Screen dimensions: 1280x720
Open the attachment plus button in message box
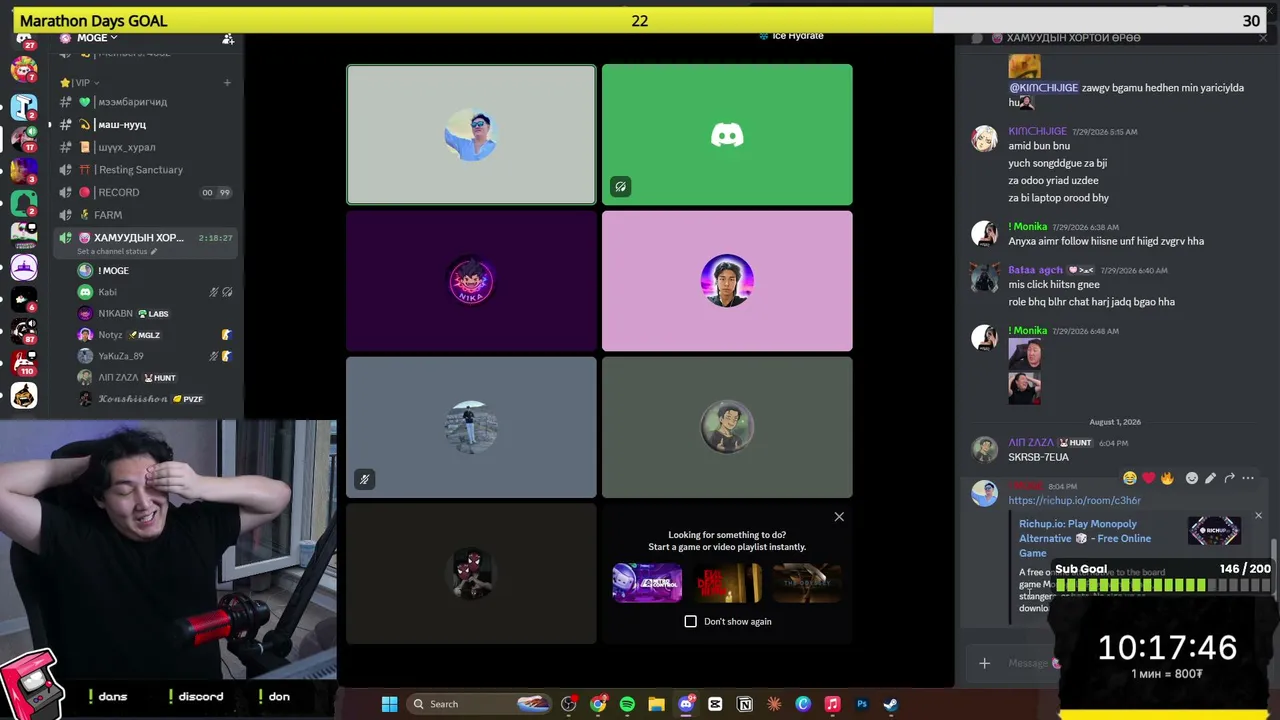984,663
